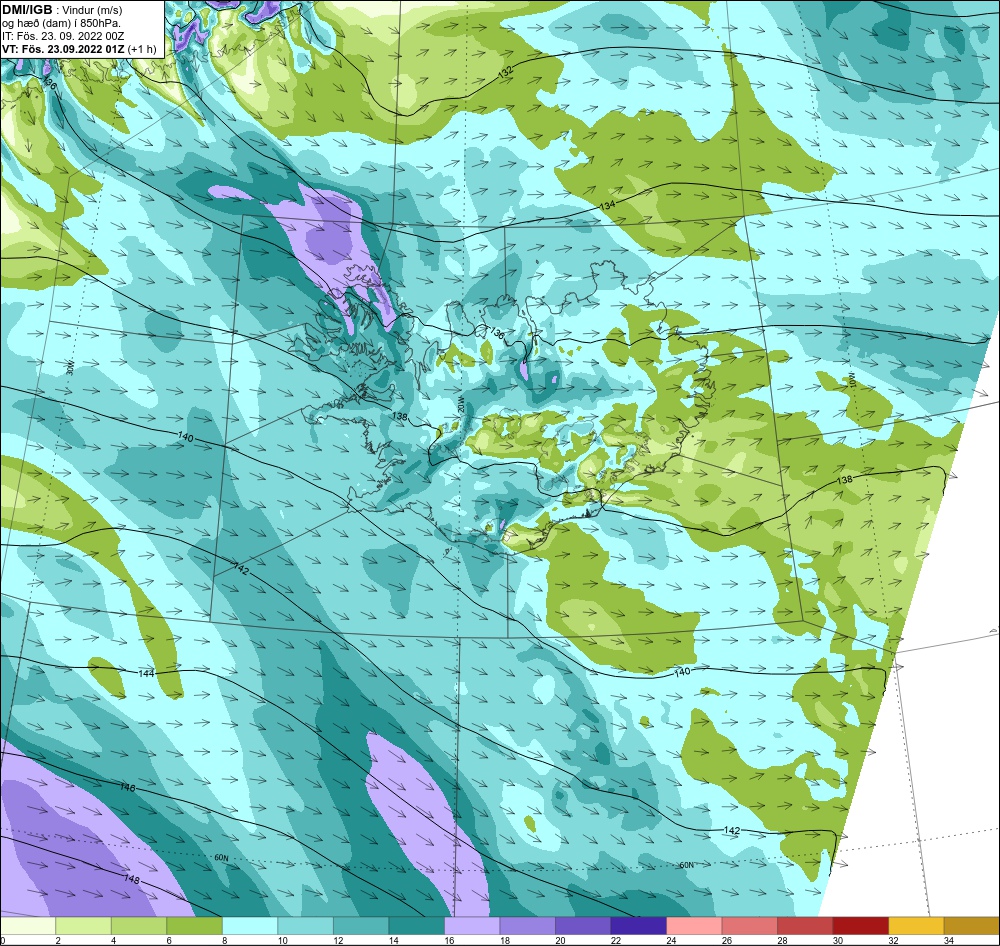Click the indigo 22–24 m/s legend swatch
The height and width of the screenshot is (946, 1000).
638,926
